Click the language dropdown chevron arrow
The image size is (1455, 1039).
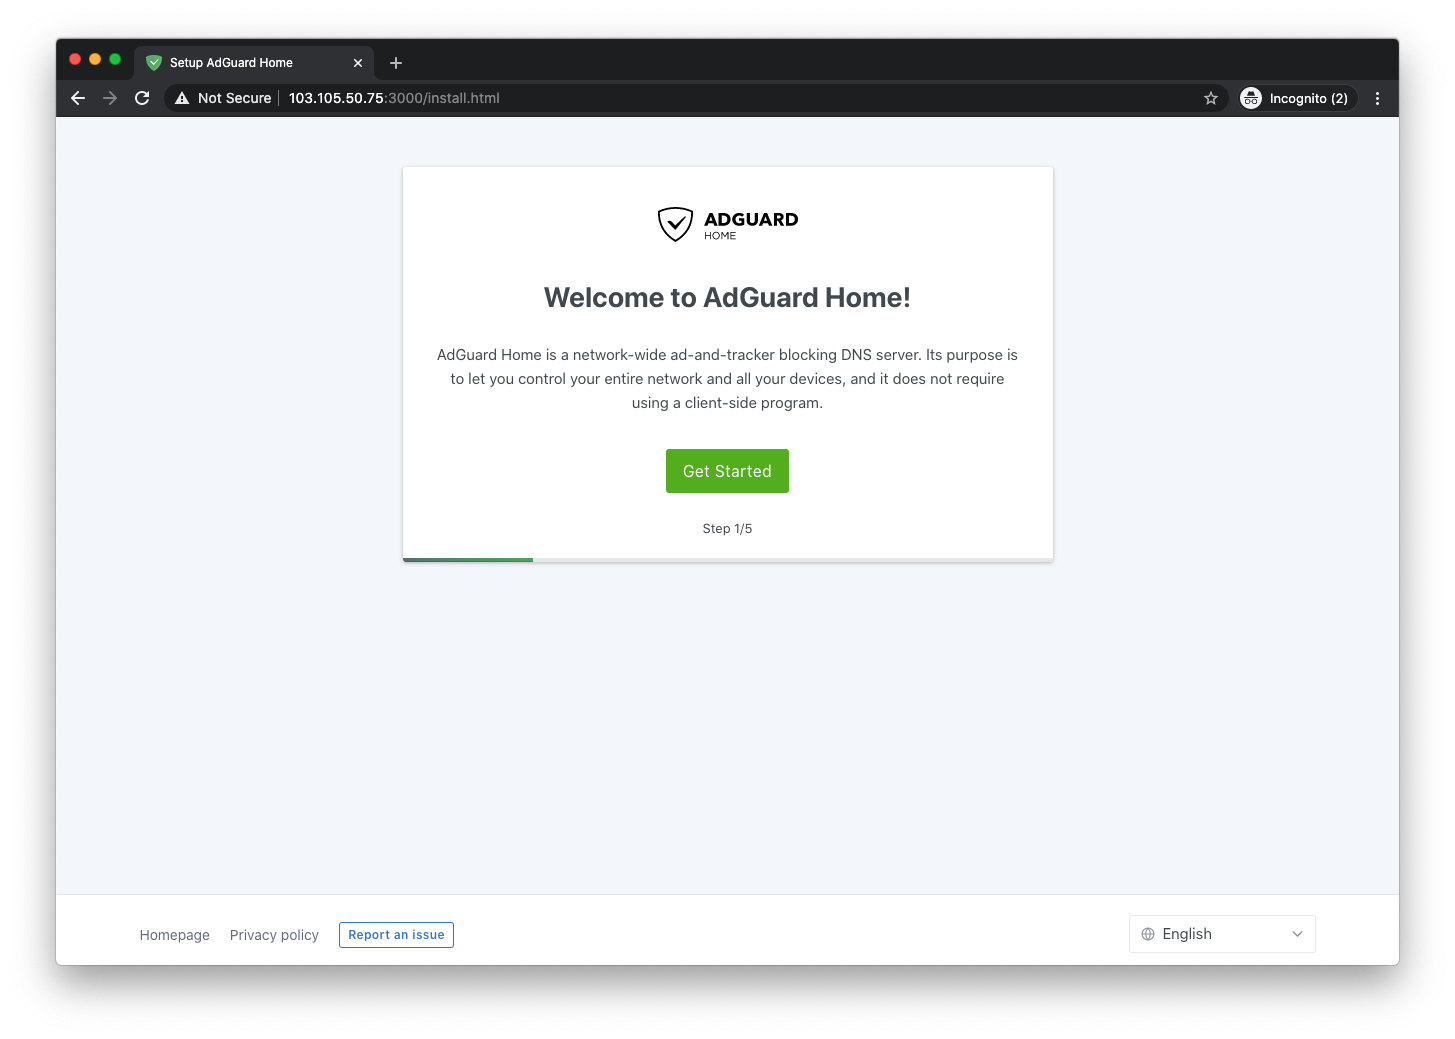(1297, 934)
